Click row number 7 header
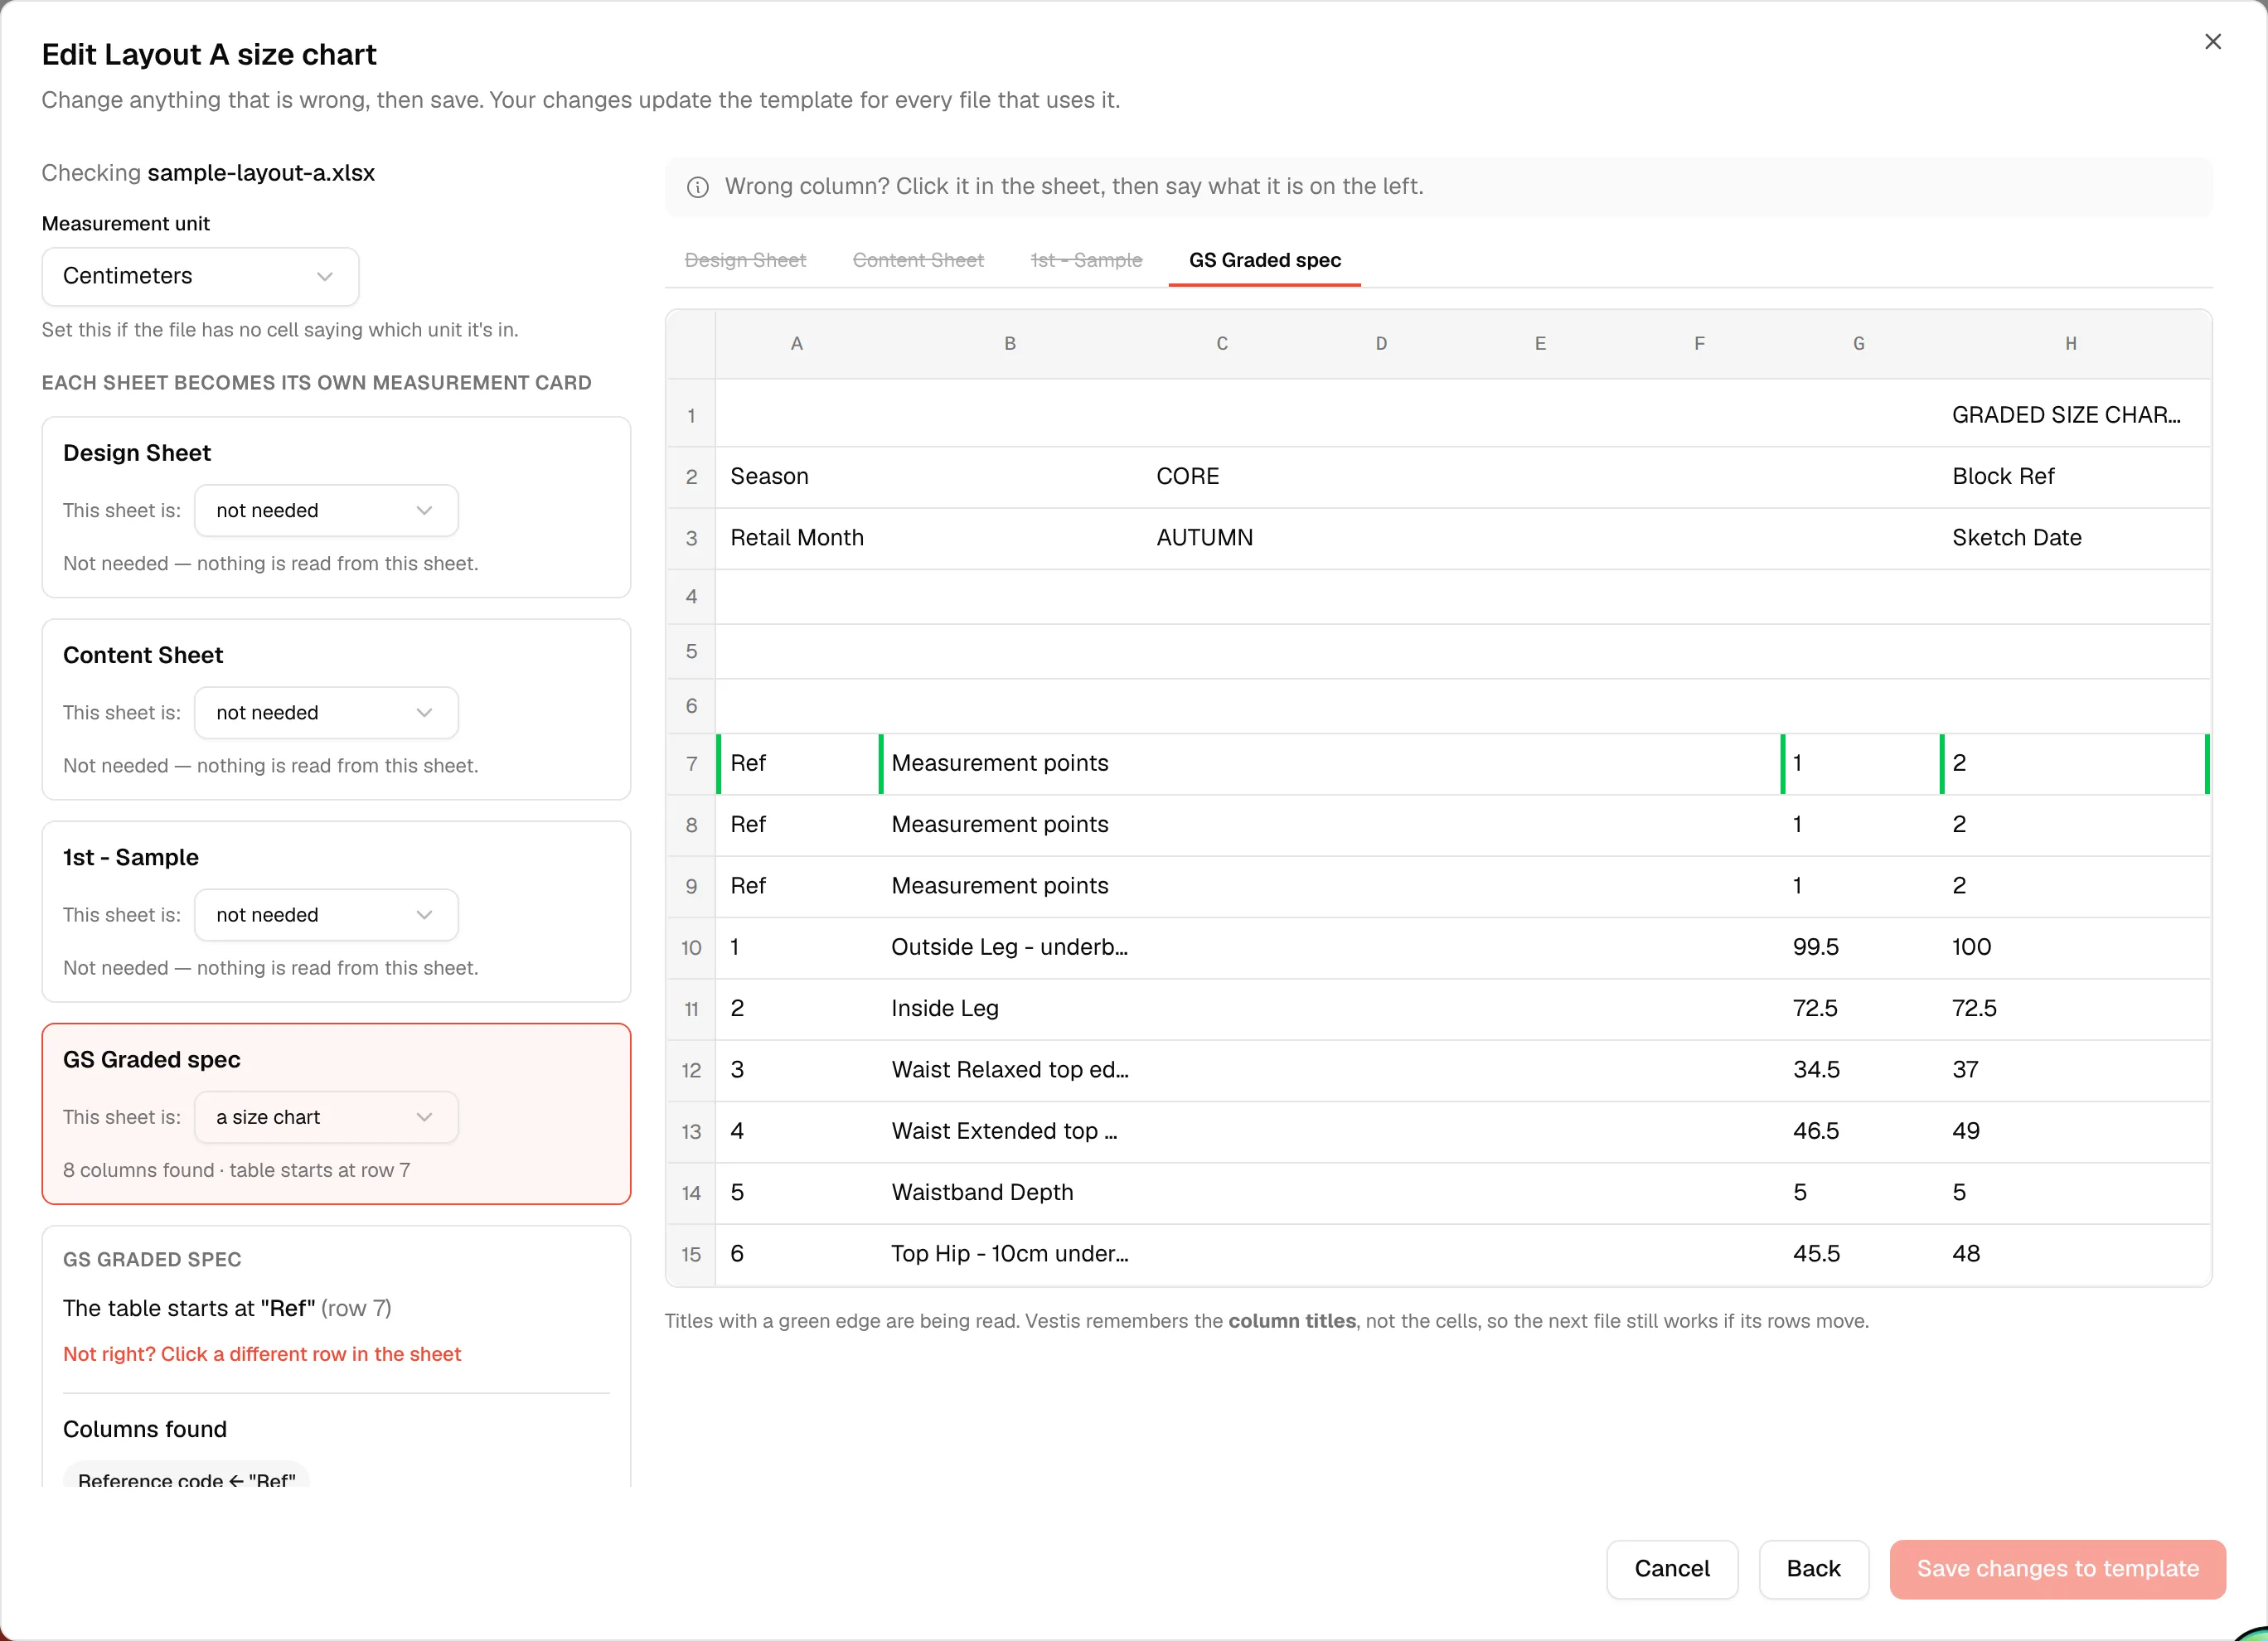This screenshot has height=1641, width=2268. tap(691, 764)
